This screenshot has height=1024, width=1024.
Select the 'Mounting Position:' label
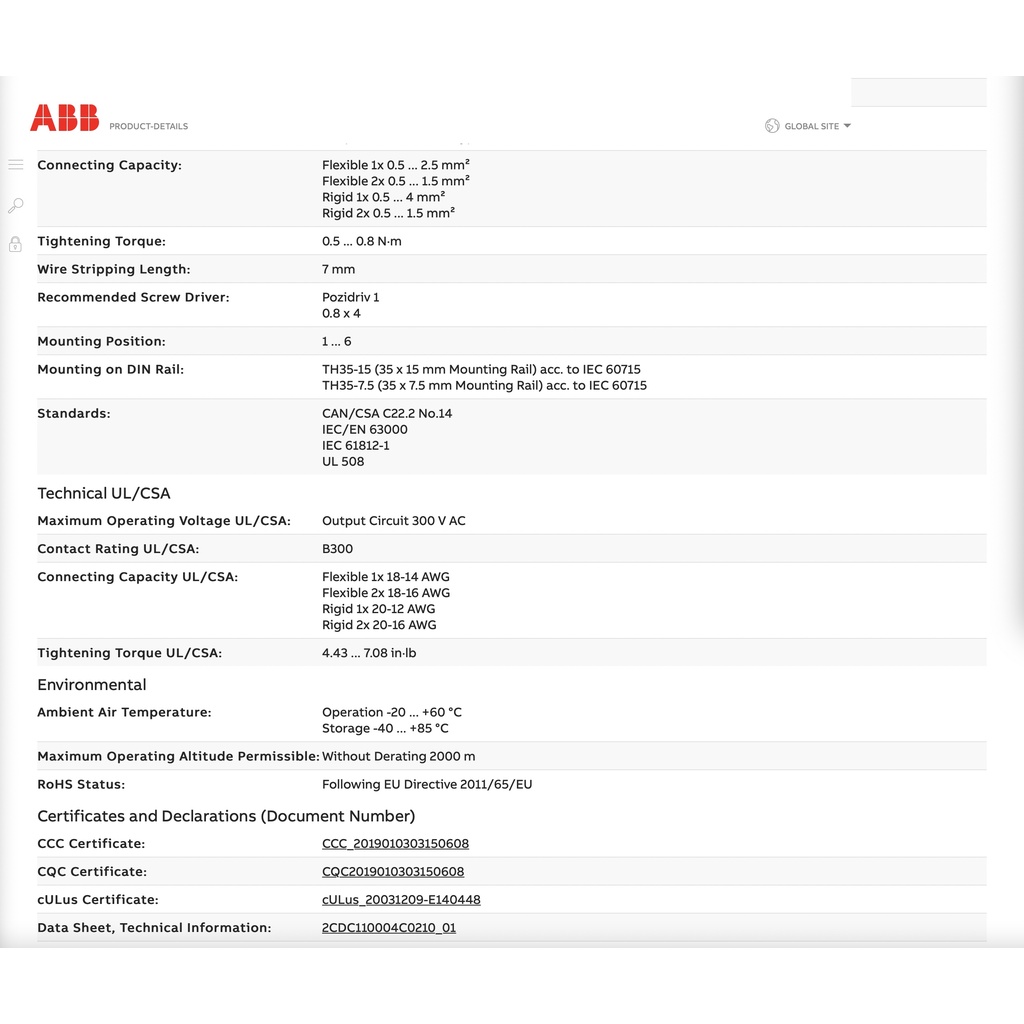click(x=101, y=341)
